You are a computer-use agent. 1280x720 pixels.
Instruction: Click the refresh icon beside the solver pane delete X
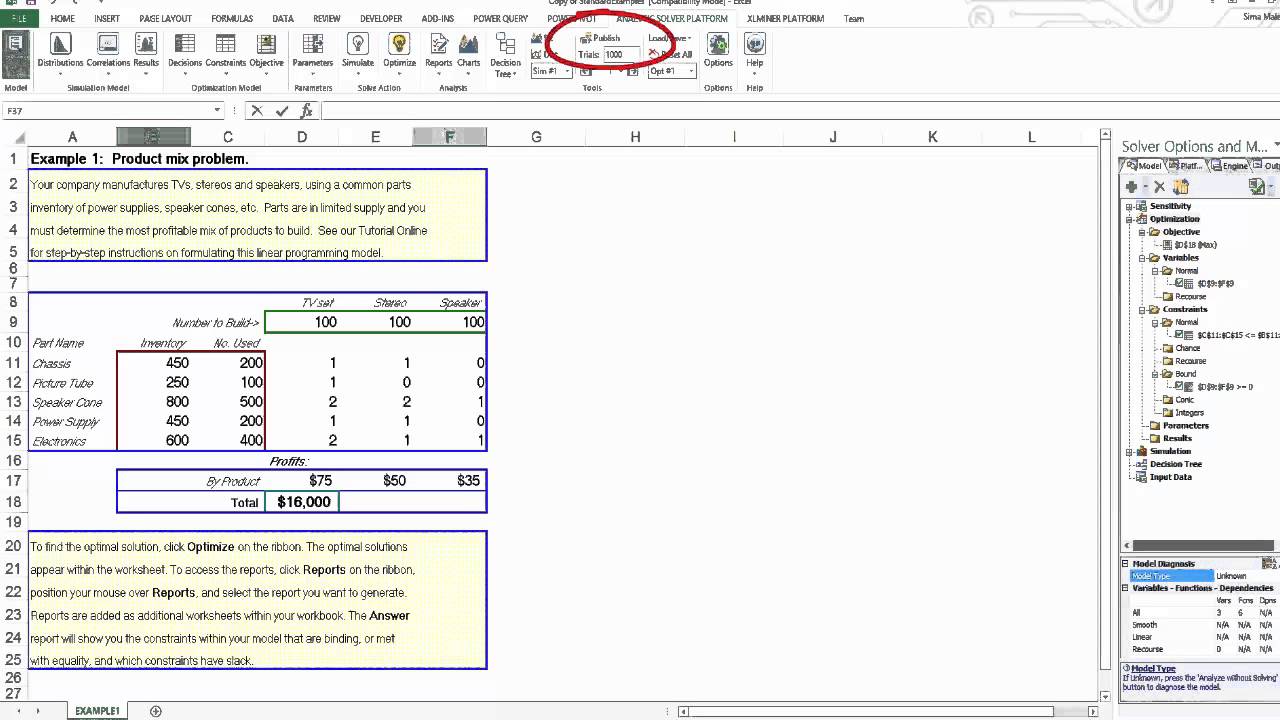[x=1181, y=187]
